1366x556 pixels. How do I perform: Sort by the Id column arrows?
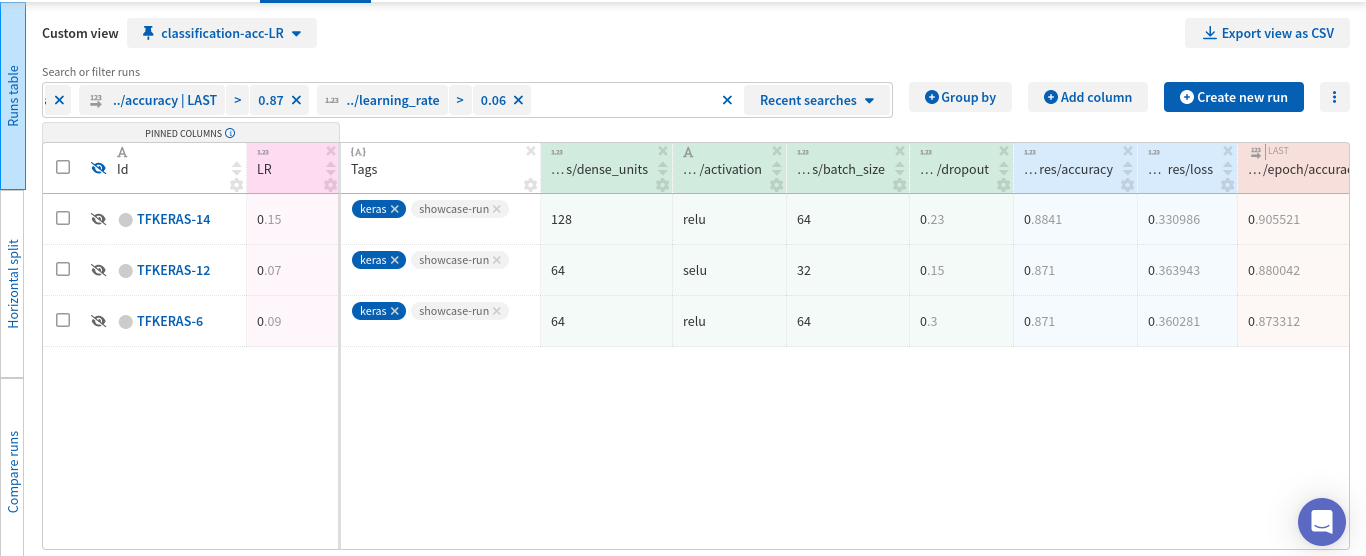click(x=237, y=168)
